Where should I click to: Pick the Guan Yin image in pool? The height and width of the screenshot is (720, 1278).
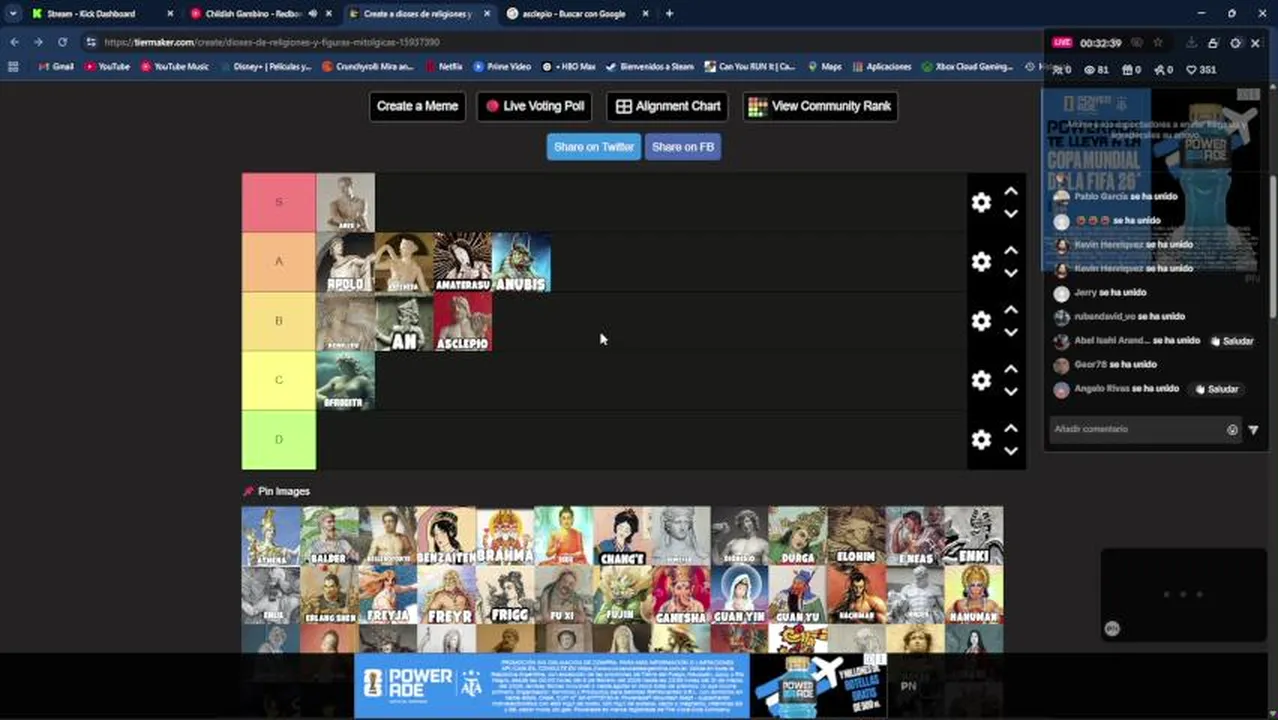(x=739, y=594)
